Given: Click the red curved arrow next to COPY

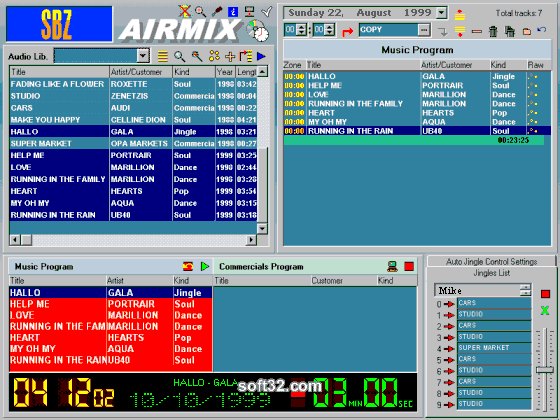Looking at the screenshot, I should [x=347, y=32].
